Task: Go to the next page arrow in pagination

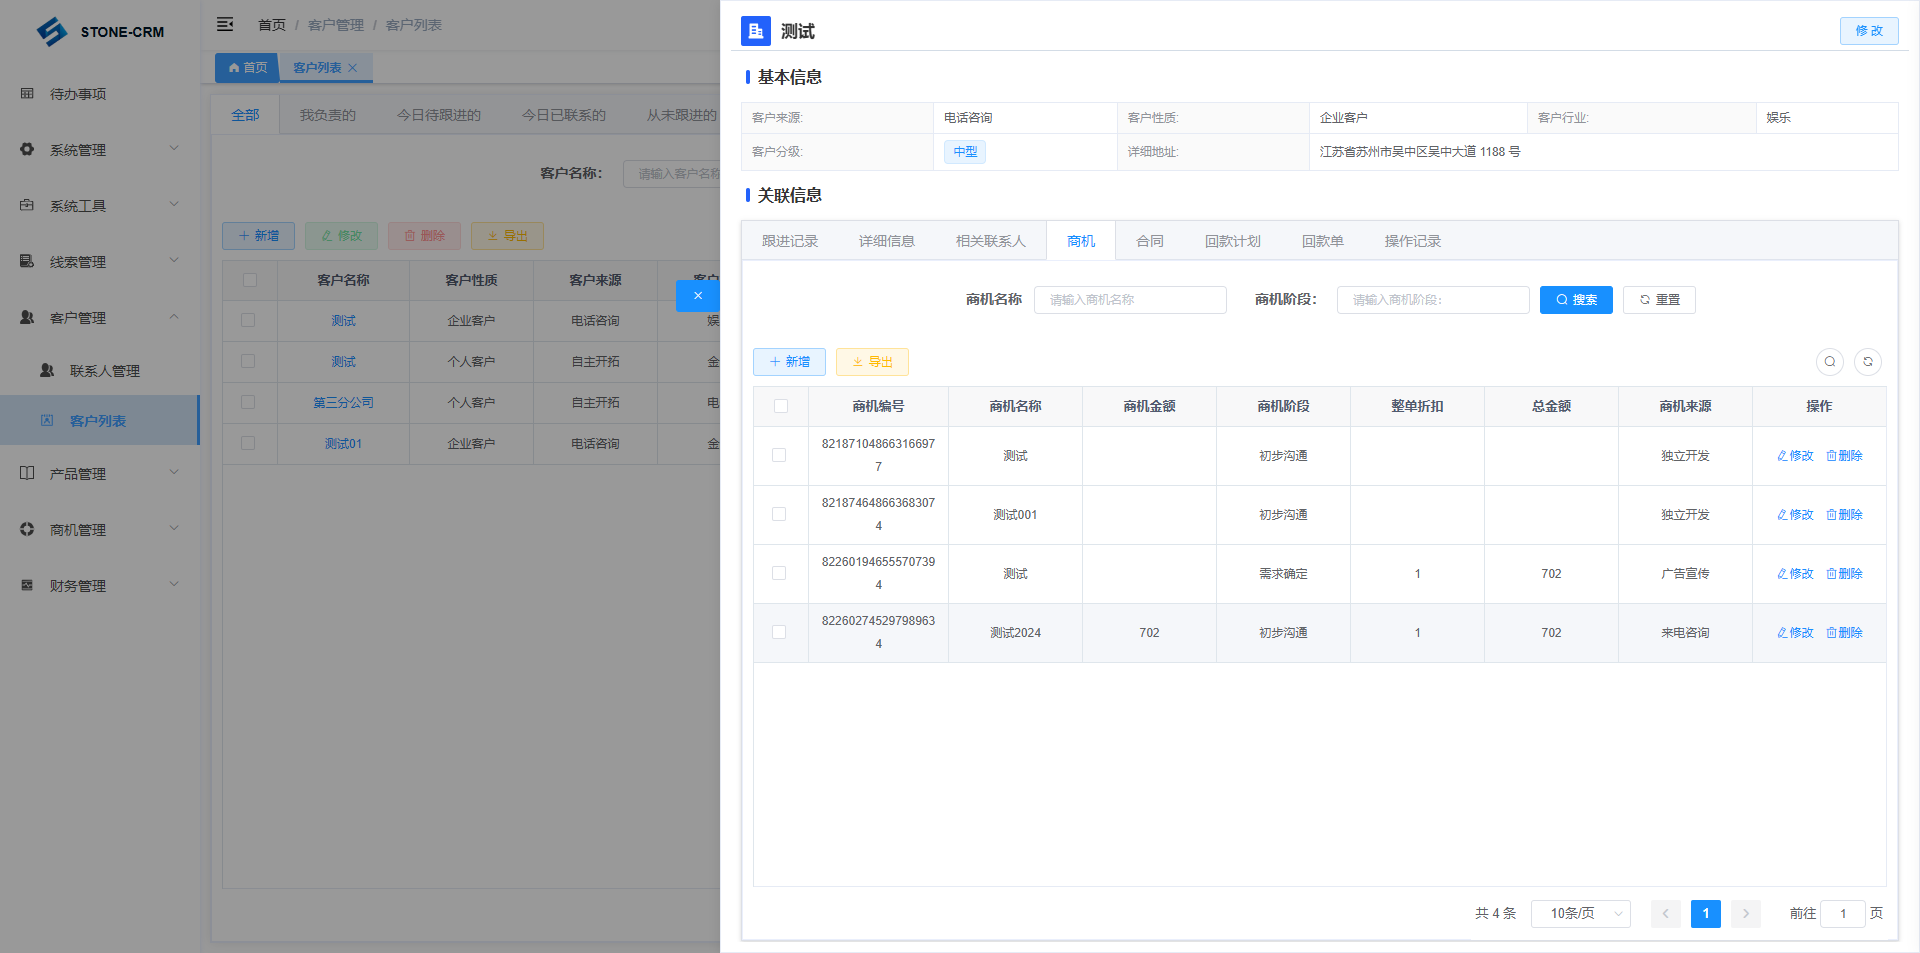Action: click(x=1746, y=913)
